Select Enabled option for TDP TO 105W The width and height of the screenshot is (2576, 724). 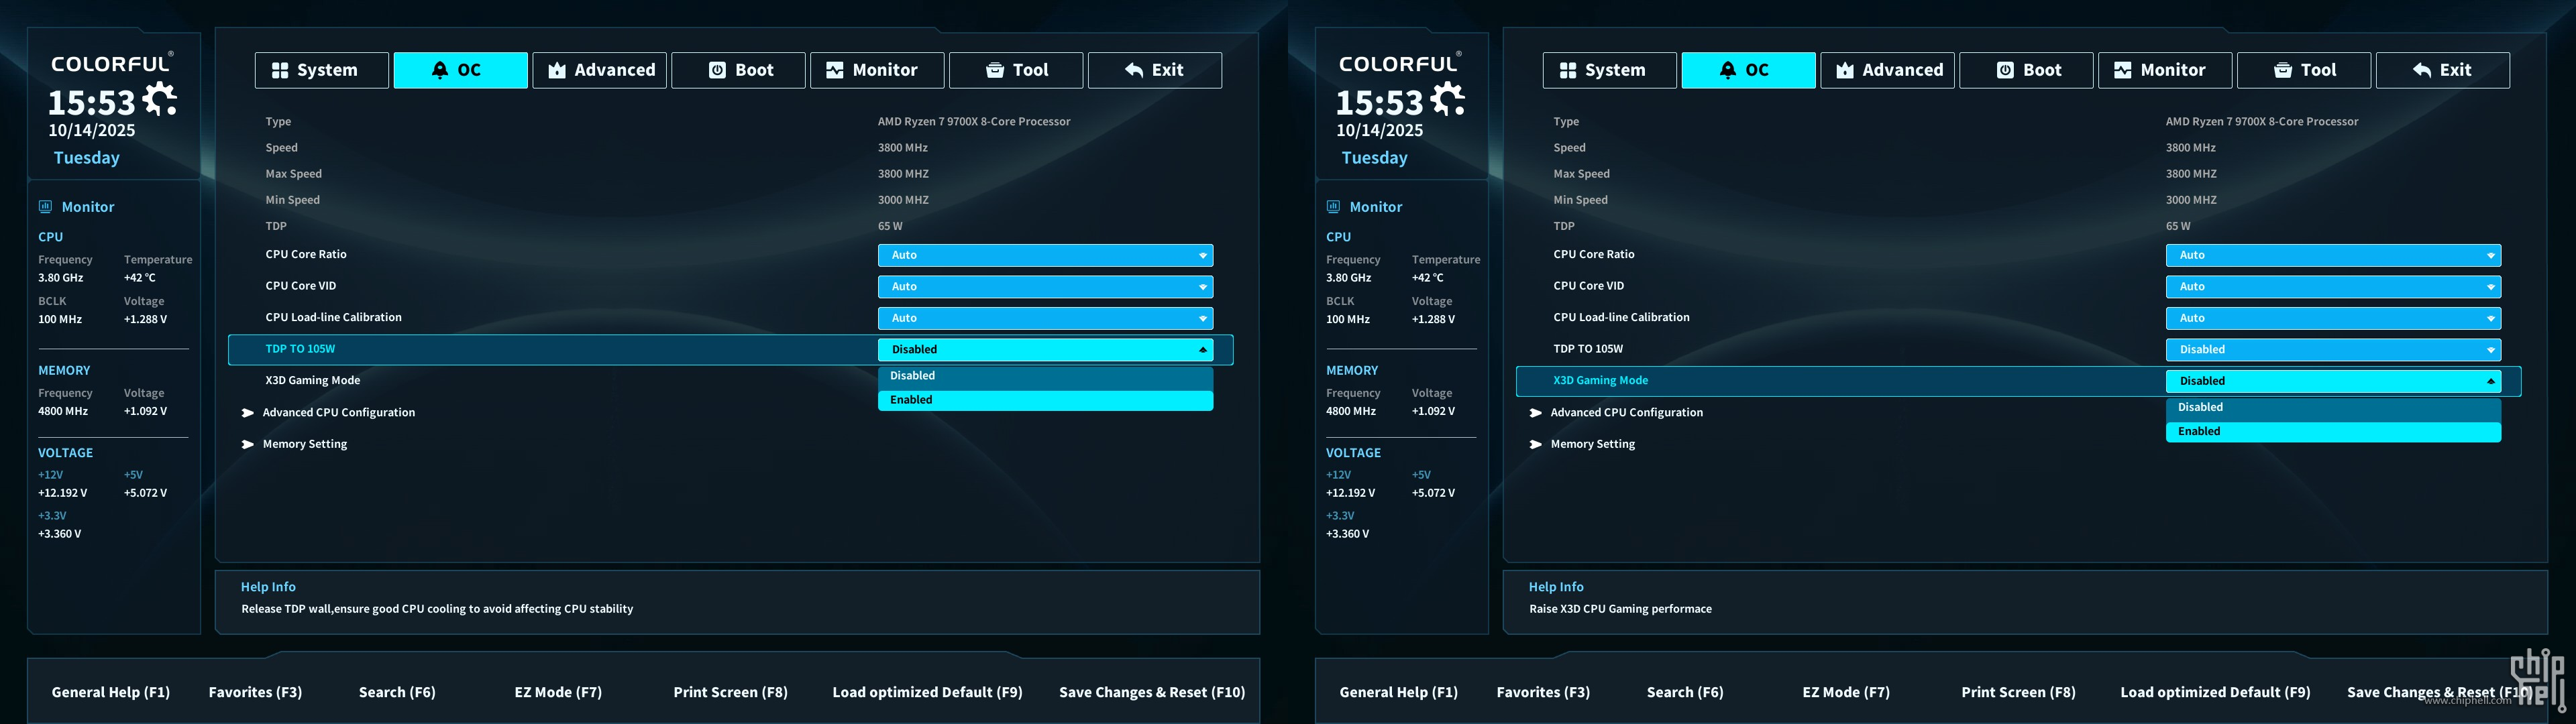click(1045, 400)
